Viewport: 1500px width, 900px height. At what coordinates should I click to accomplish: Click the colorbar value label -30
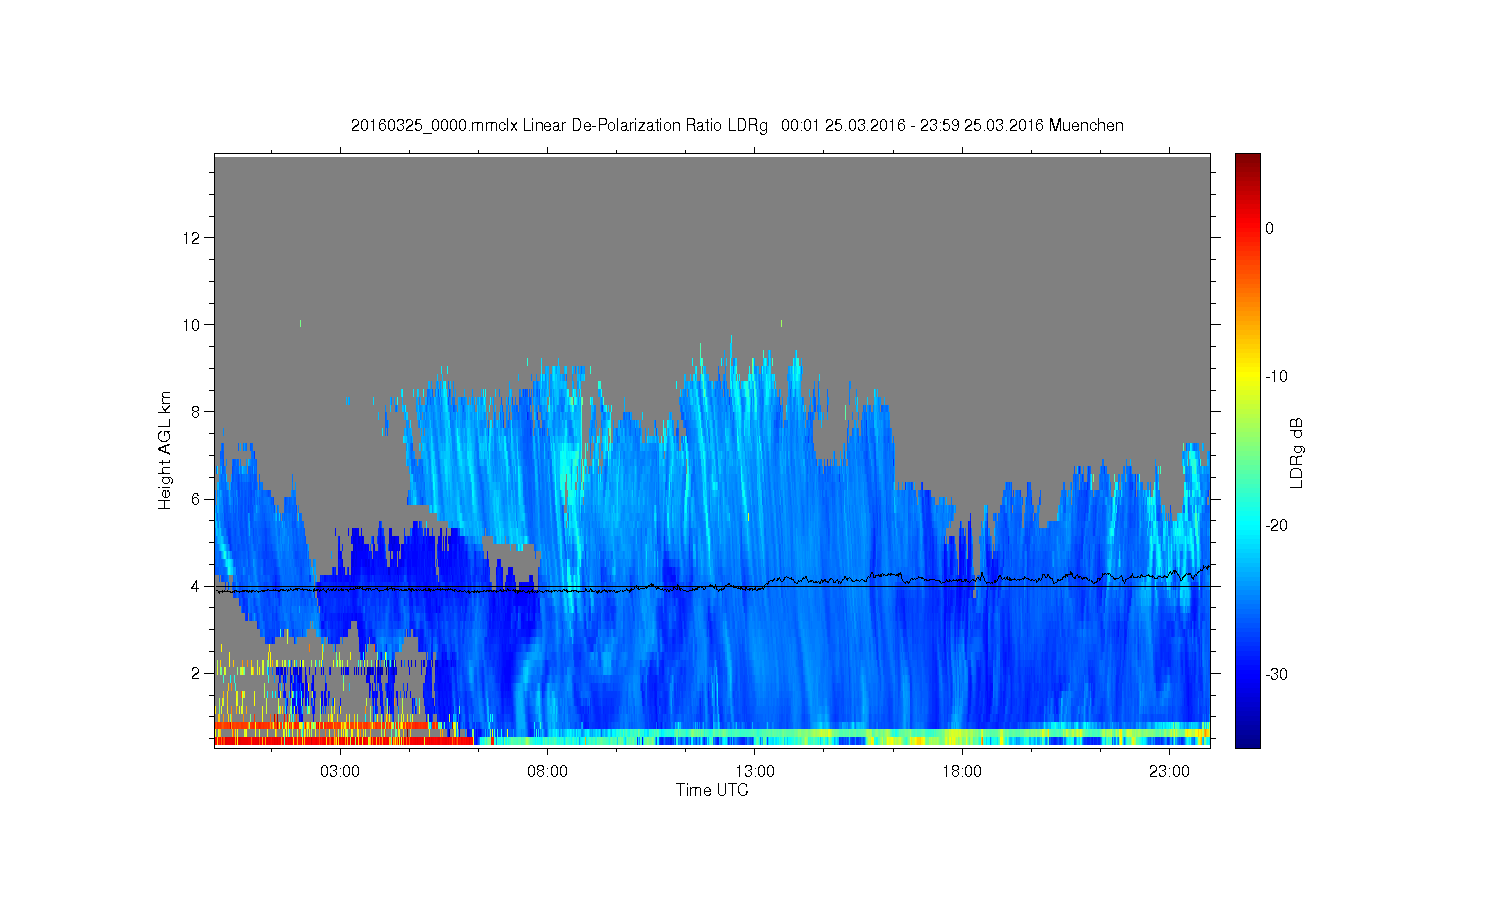[x=1275, y=674]
